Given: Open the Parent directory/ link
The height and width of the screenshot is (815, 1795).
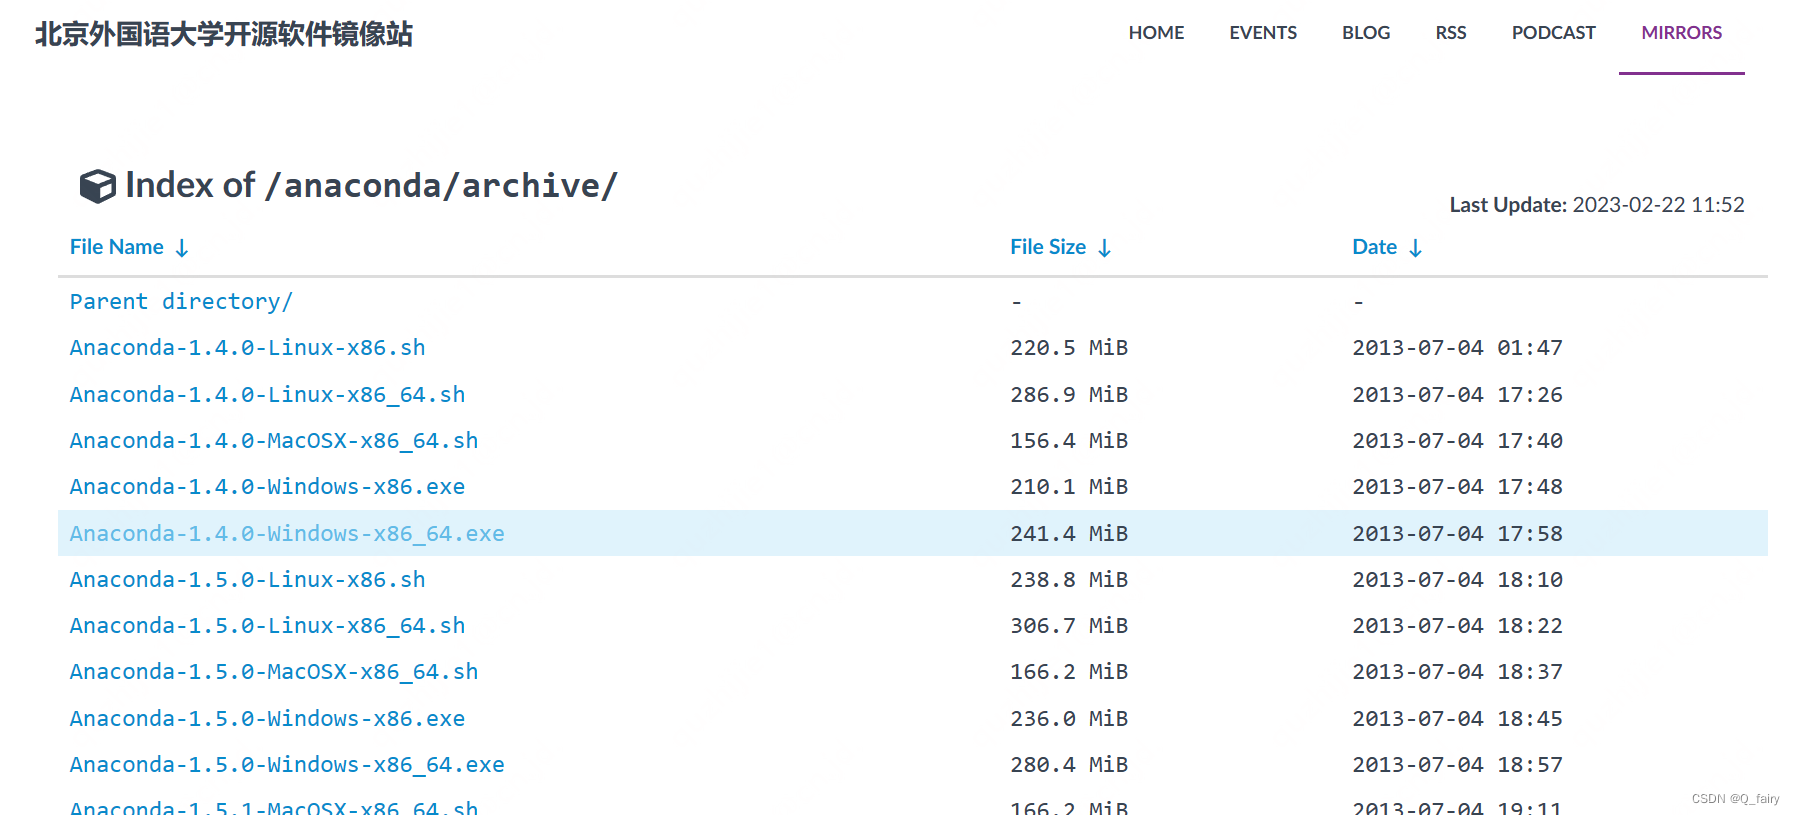Looking at the screenshot, I should click(181, 301).
